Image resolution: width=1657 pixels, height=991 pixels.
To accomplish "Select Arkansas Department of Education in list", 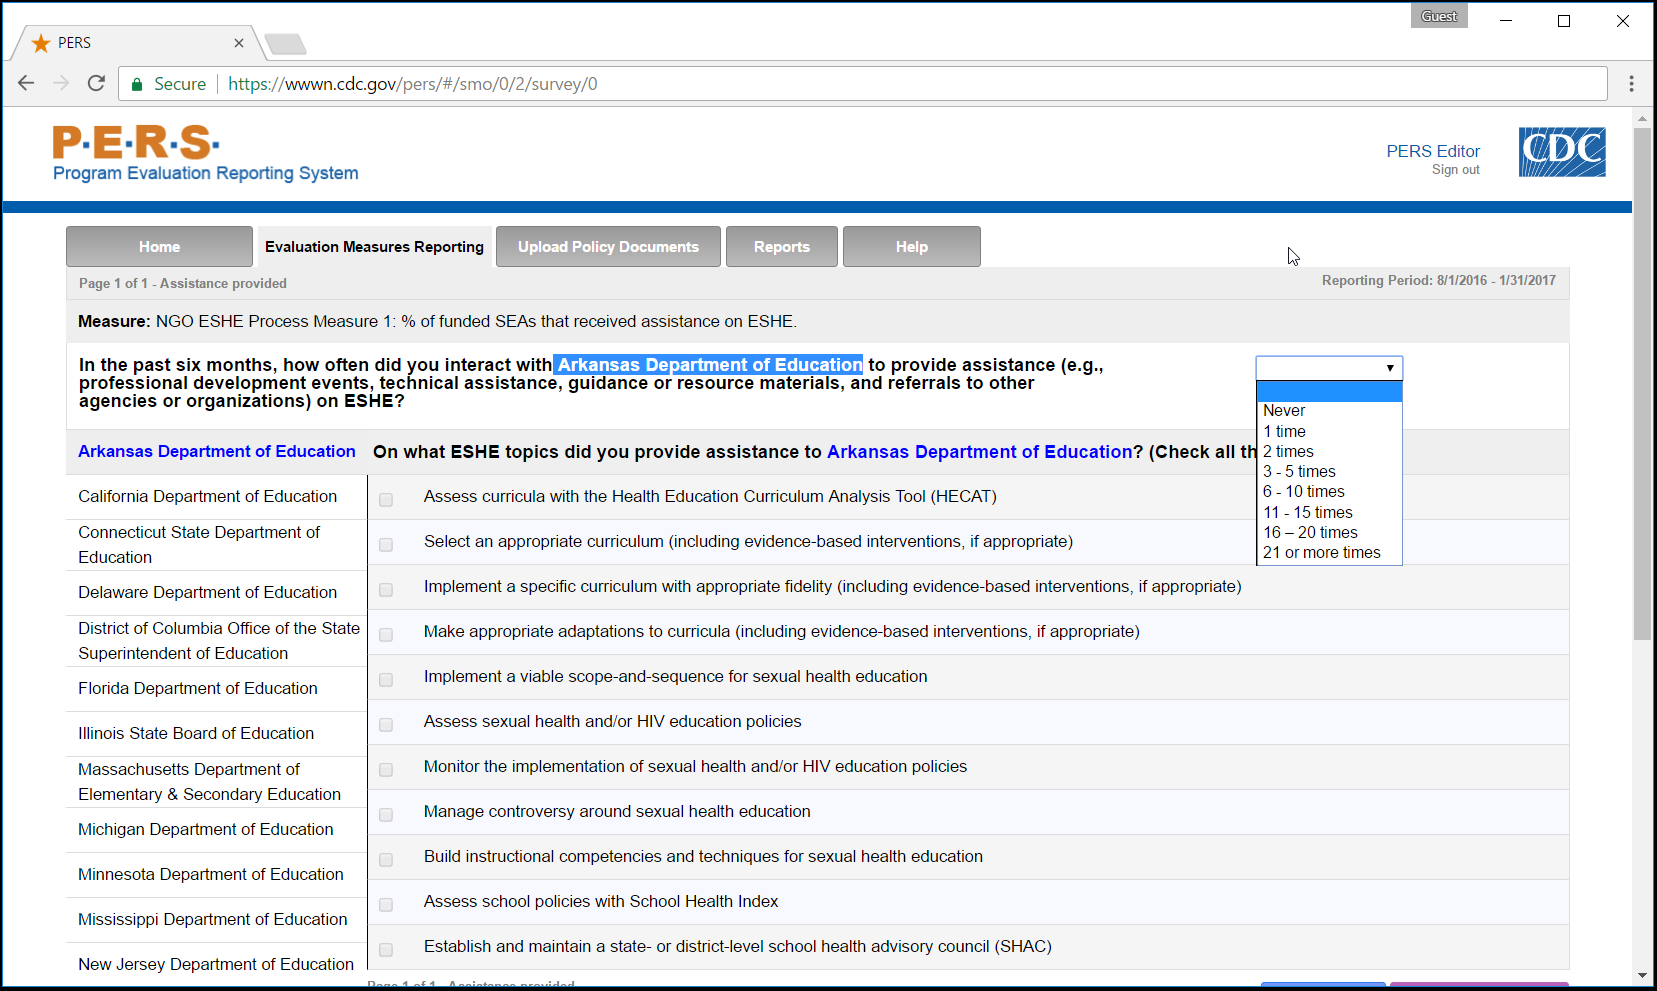I will [217, 451].
